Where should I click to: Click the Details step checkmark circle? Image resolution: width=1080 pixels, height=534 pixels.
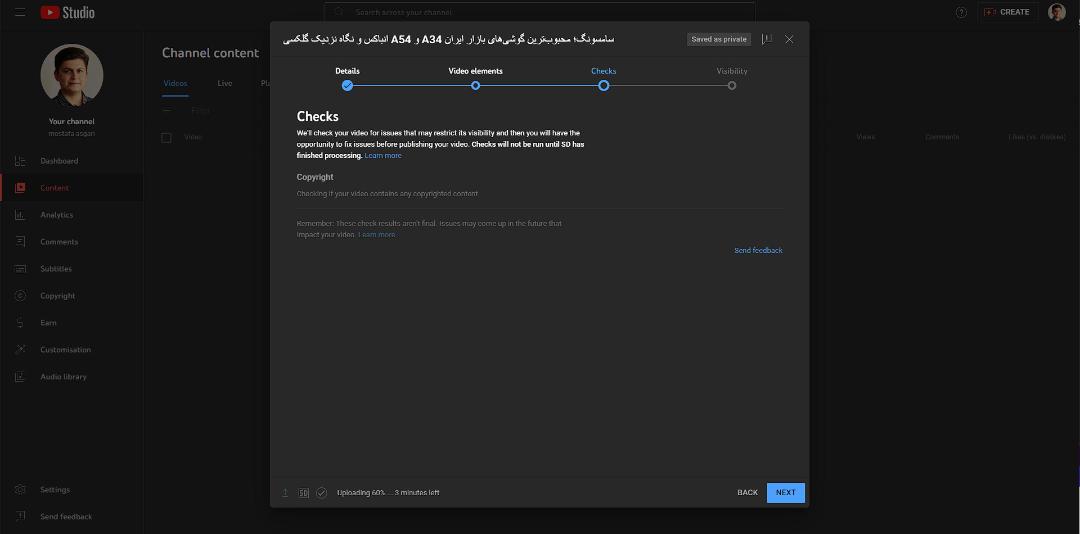point(347,85)
